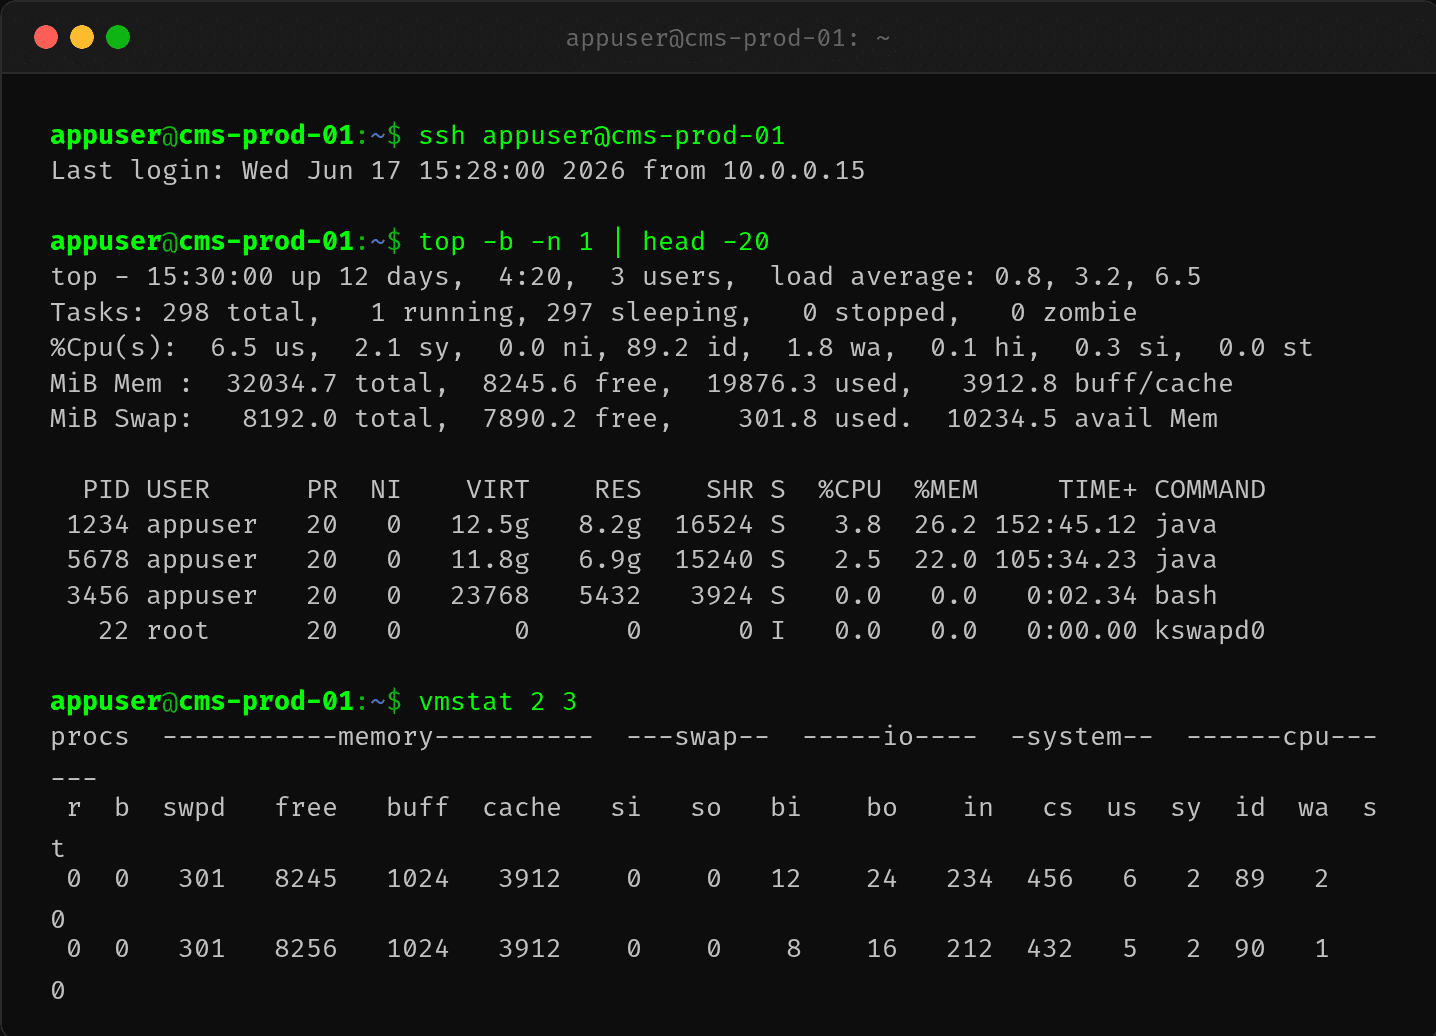Screen dimensions: 1436x1036
Task: Click the '6.5 us' CPU value
Action: point(258,347)
